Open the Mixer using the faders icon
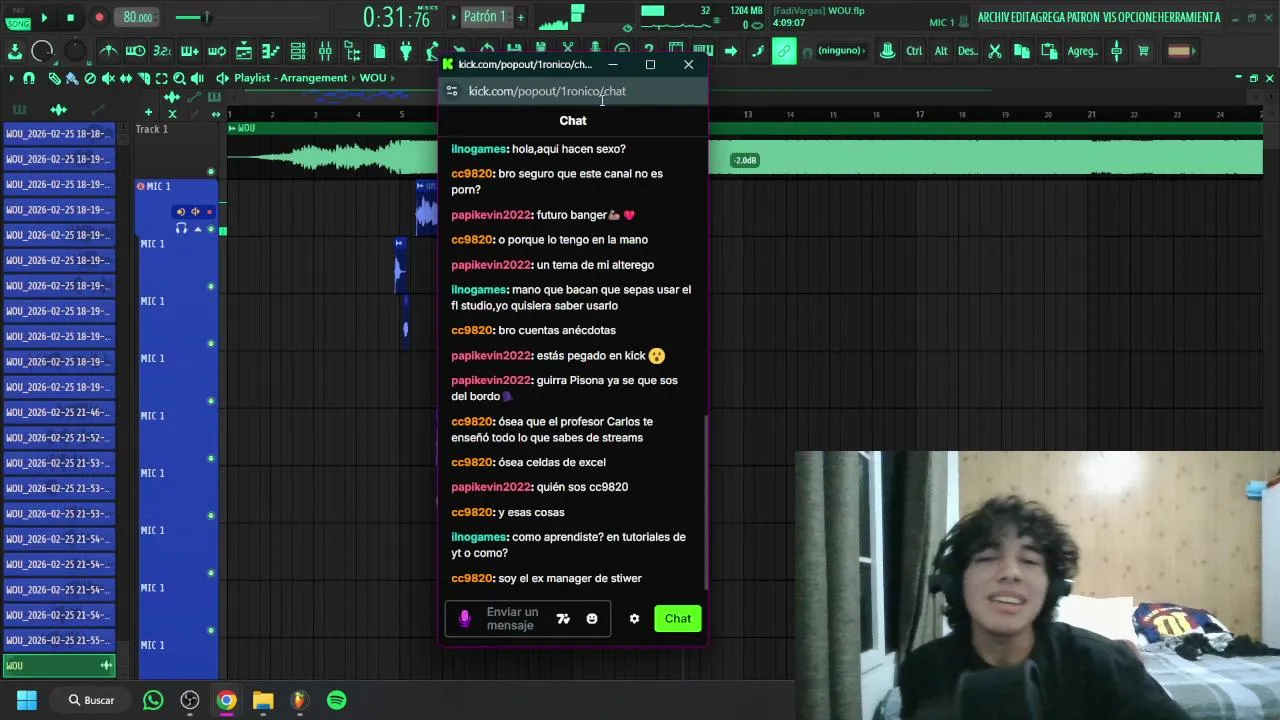The image size is (1280, 720). pos(325,51)
